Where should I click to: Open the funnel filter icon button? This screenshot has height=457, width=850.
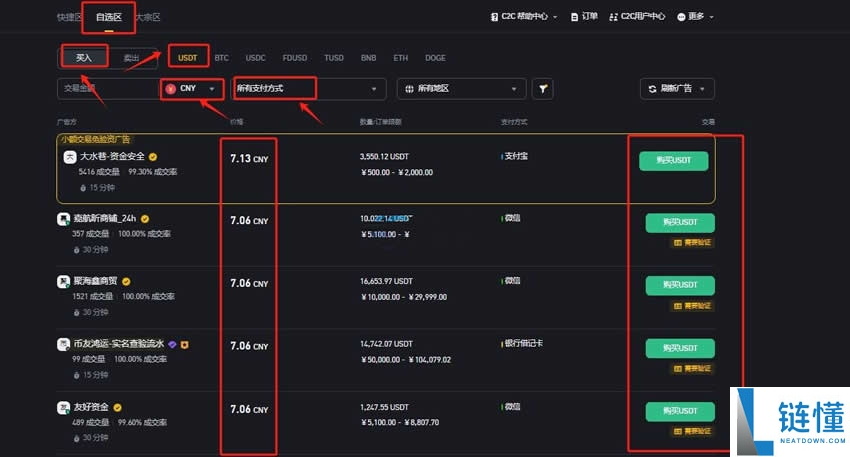point(543,88)
